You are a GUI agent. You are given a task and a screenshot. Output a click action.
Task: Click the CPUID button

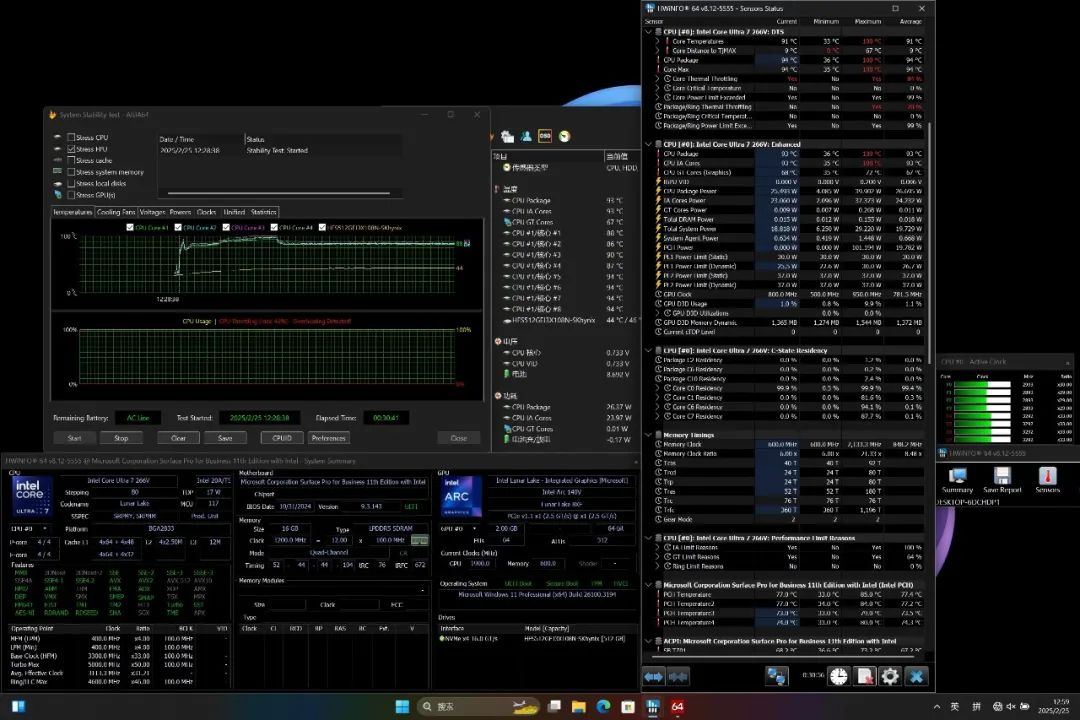pyautogui.click(x=282, y=438)
